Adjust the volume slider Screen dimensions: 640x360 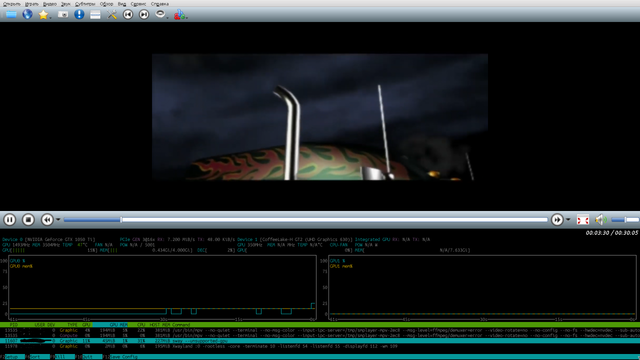pyautogui.click(x=624, y=220)
